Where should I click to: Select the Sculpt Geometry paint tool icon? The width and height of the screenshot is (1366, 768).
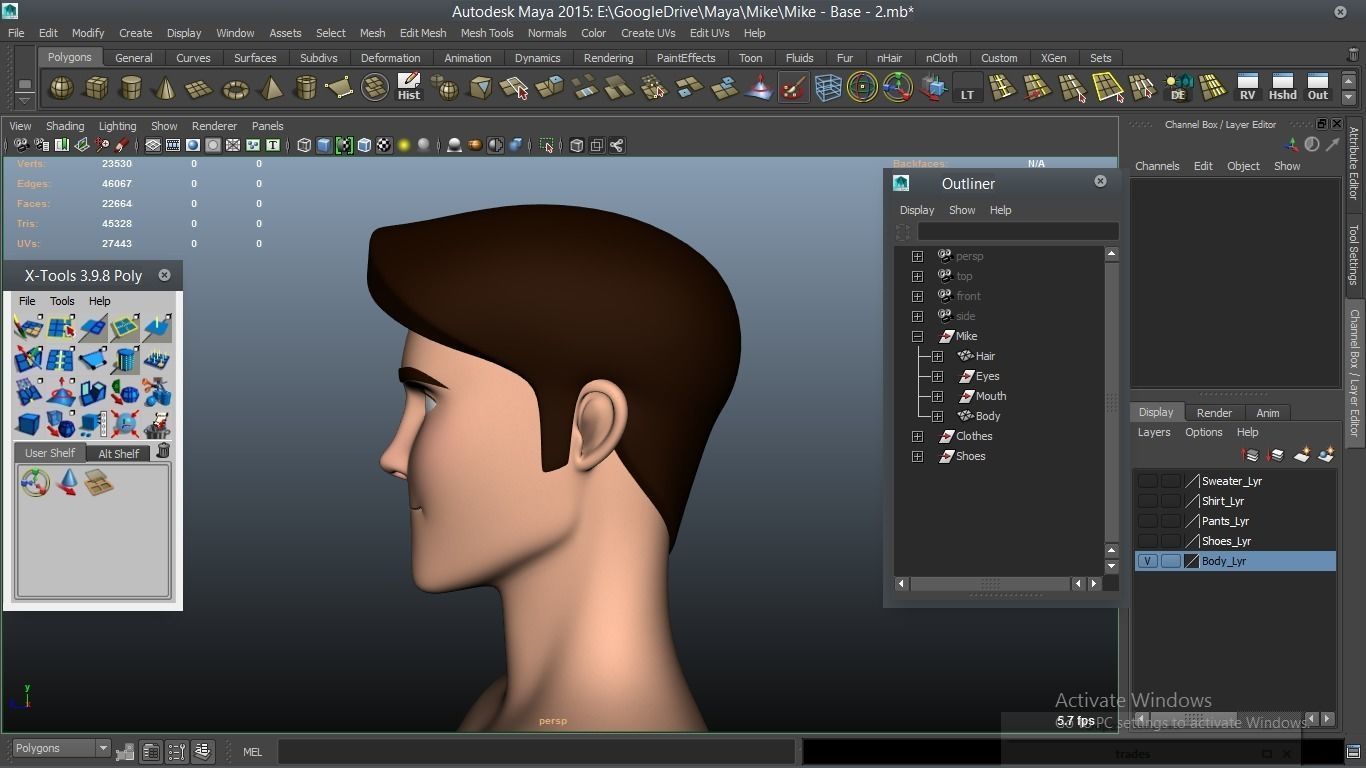click(x=793, y=88)
